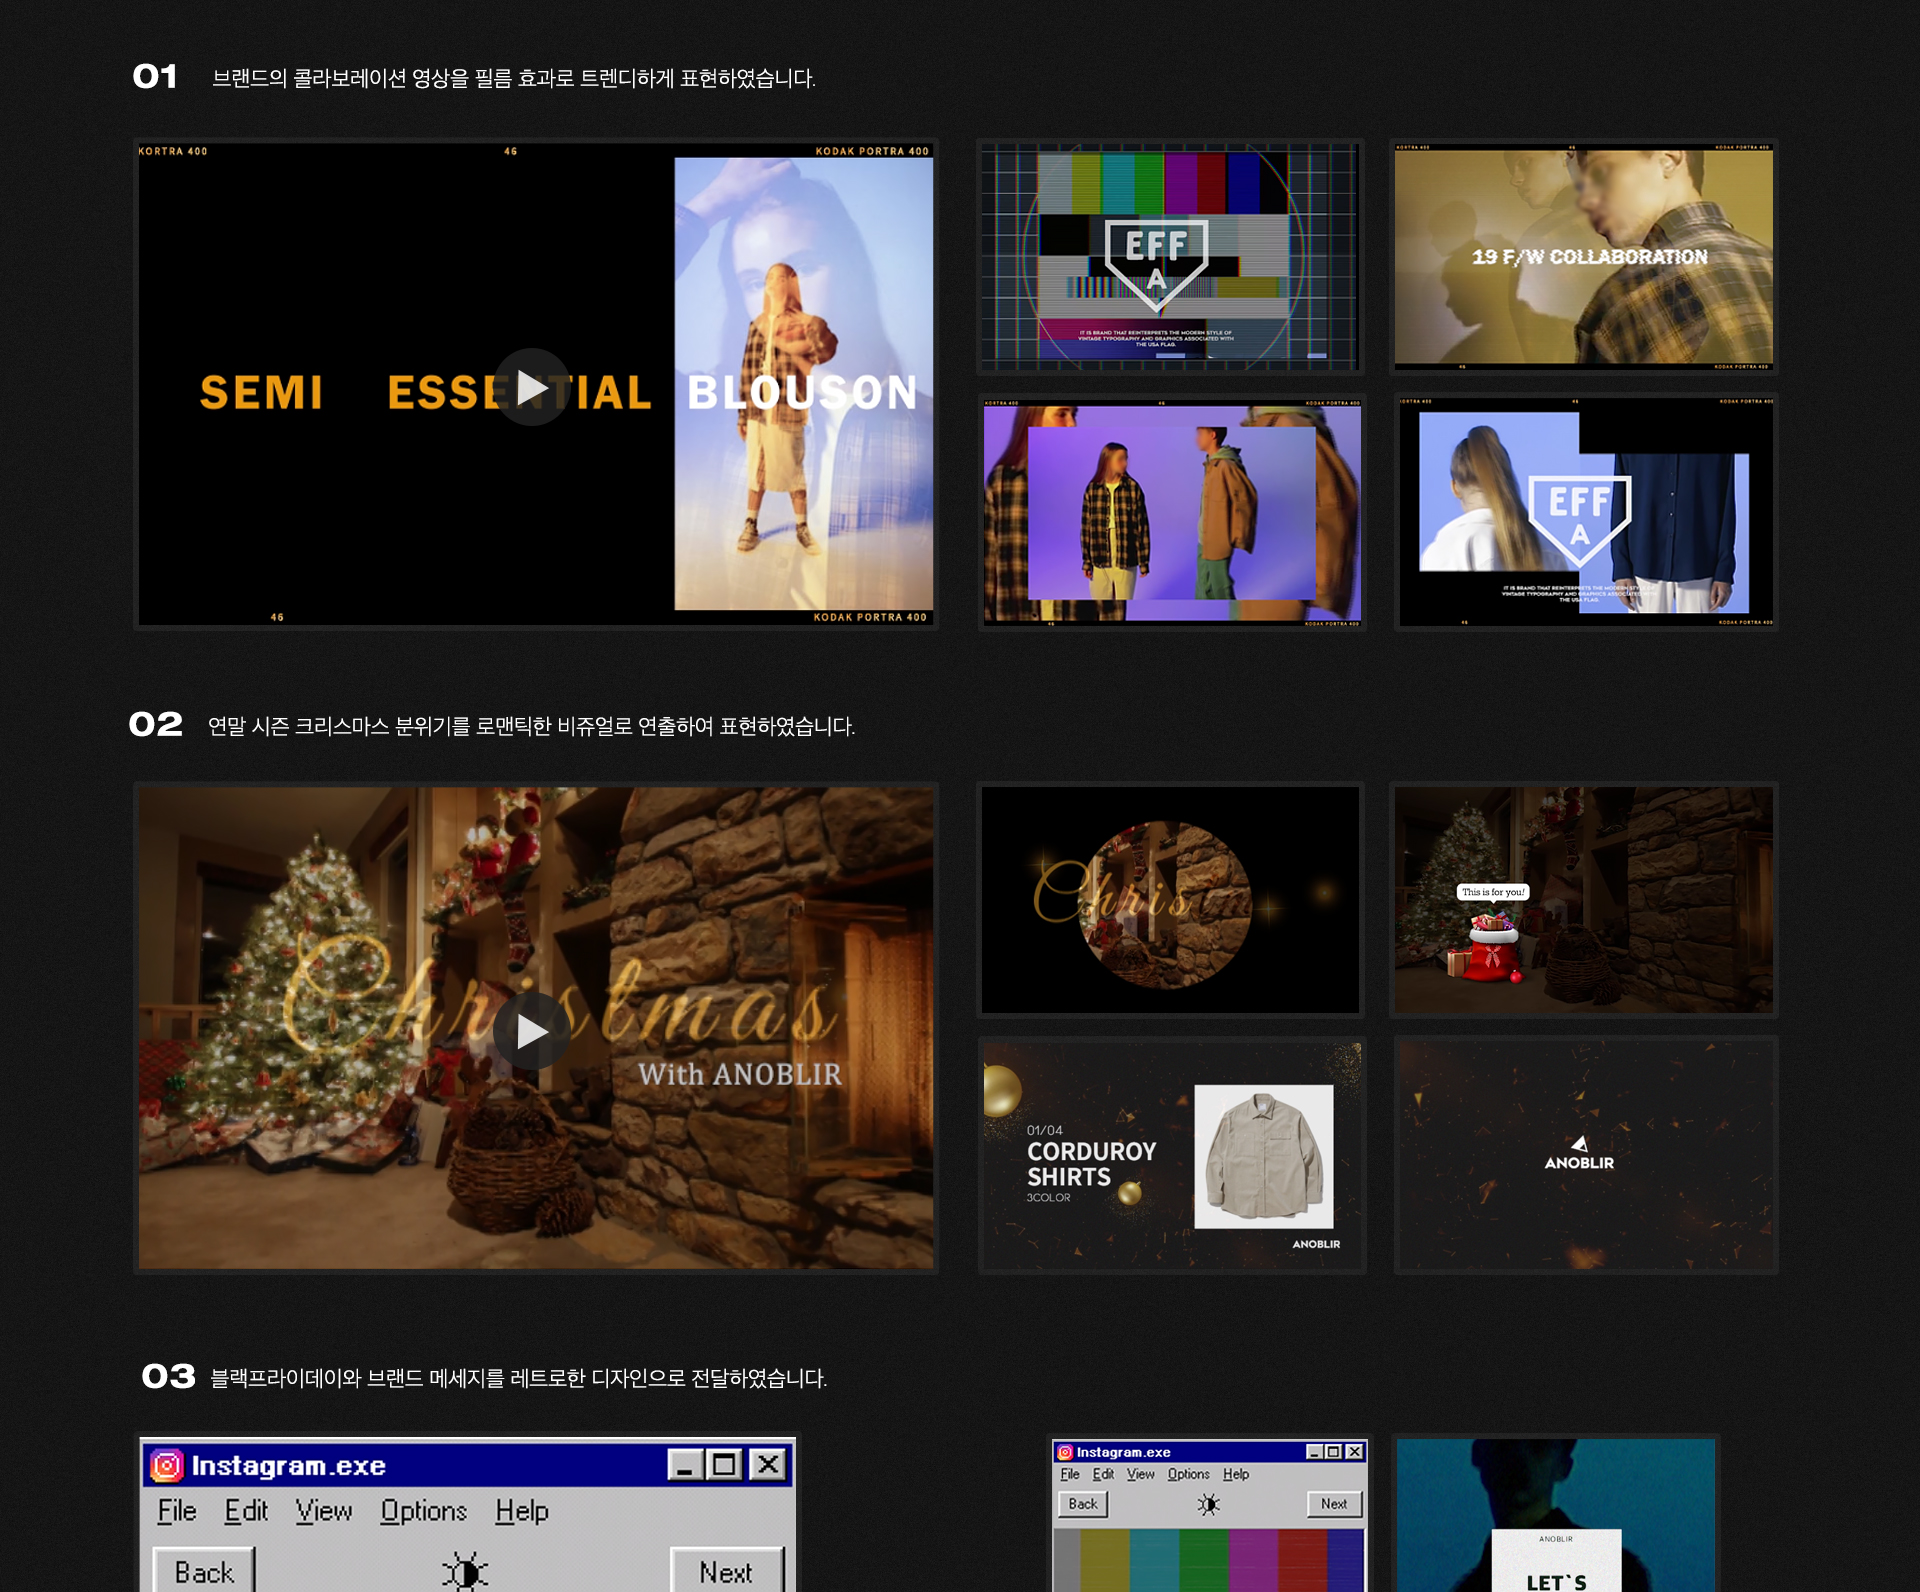Screen dimensions: 1920x1592
Task: Play the SEMI ESSENTIAL BLOUSON video
Action: click(532, 387)
